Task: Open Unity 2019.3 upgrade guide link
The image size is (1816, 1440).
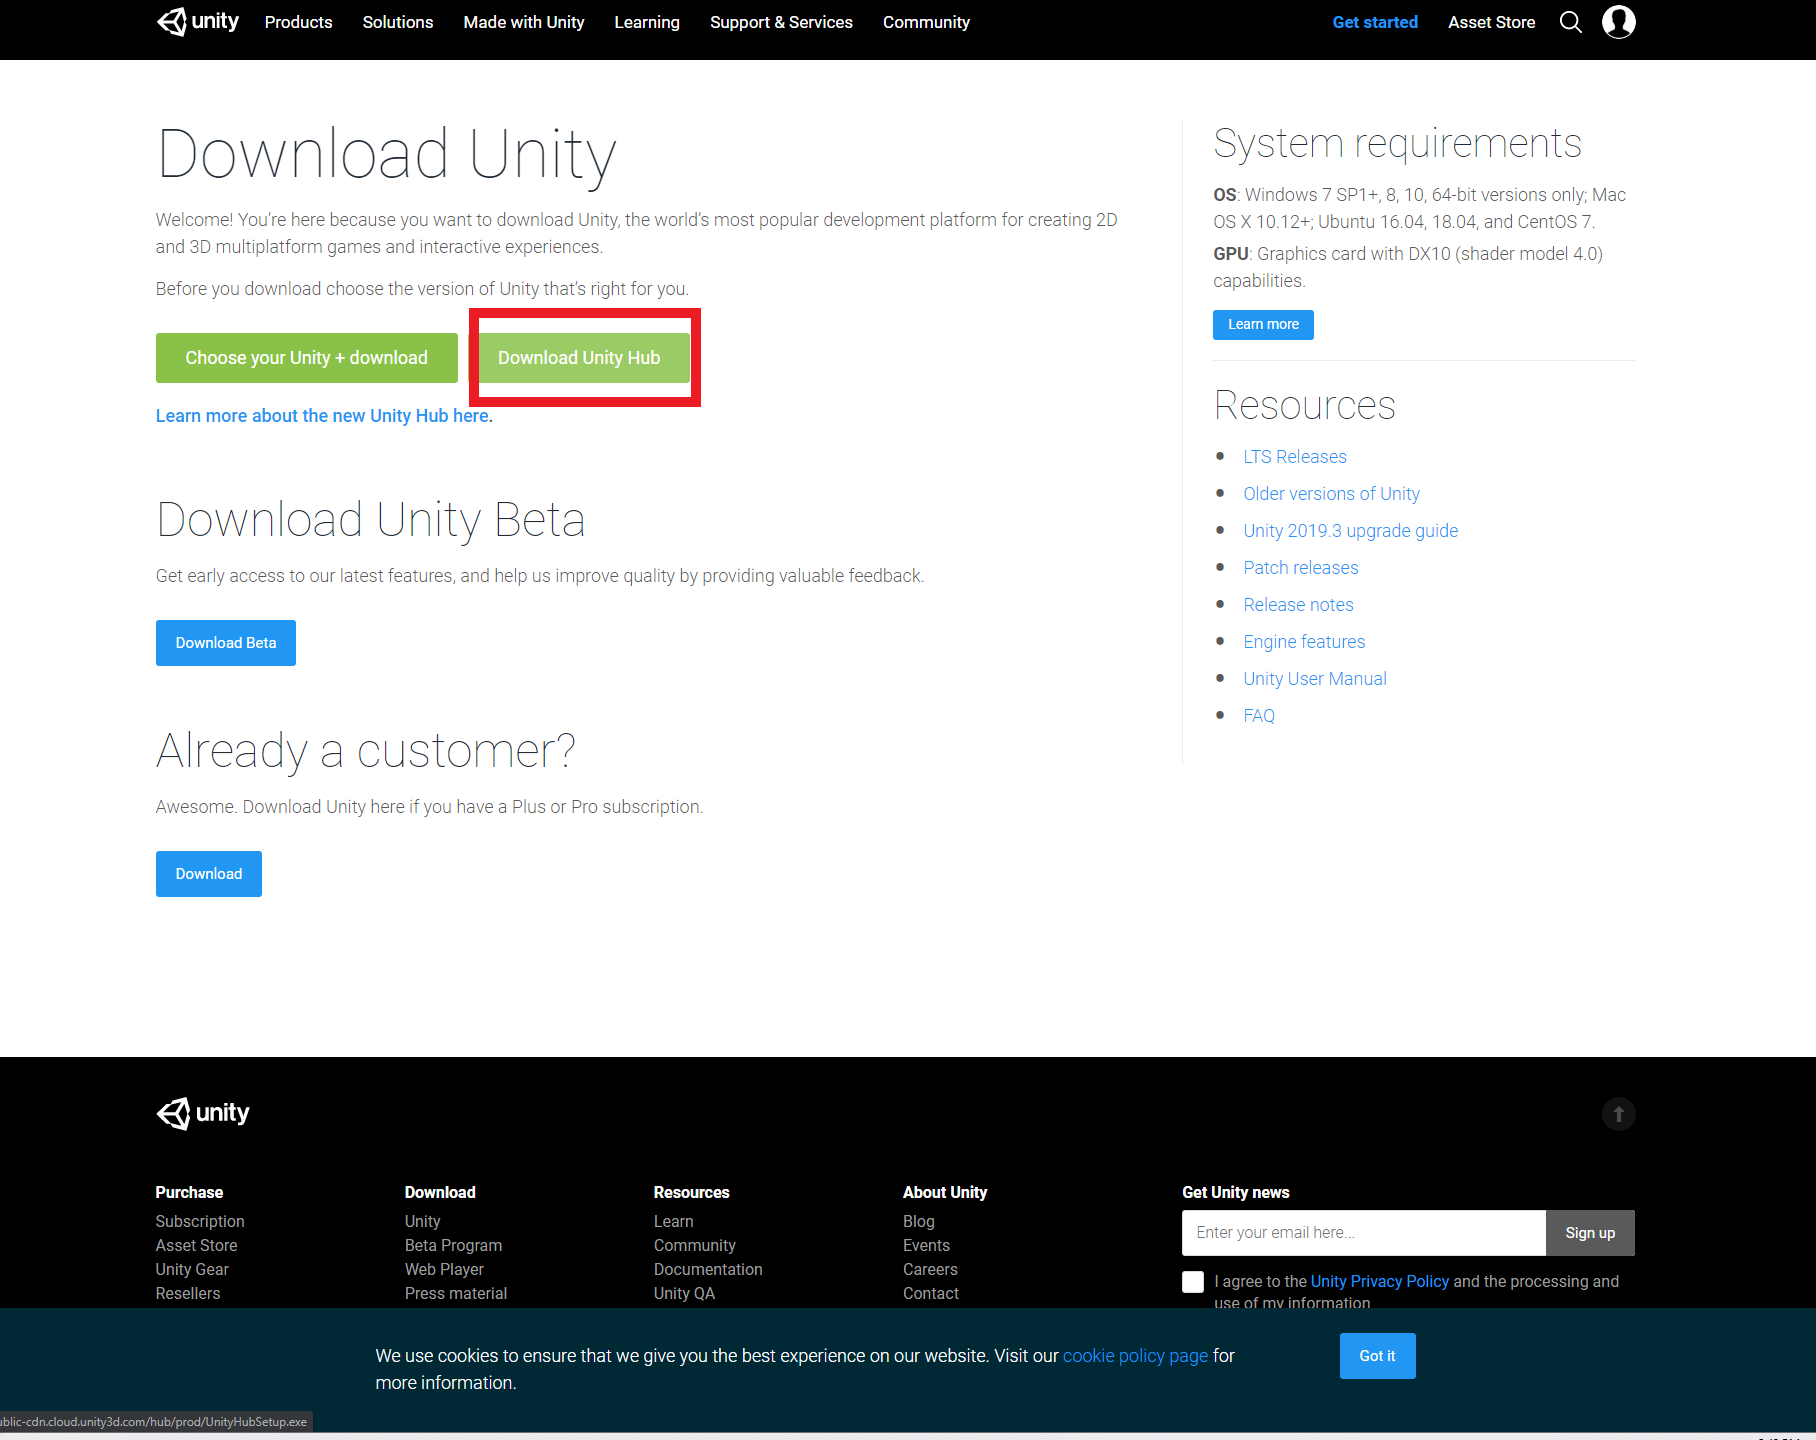Action: tap(1350, 531)
